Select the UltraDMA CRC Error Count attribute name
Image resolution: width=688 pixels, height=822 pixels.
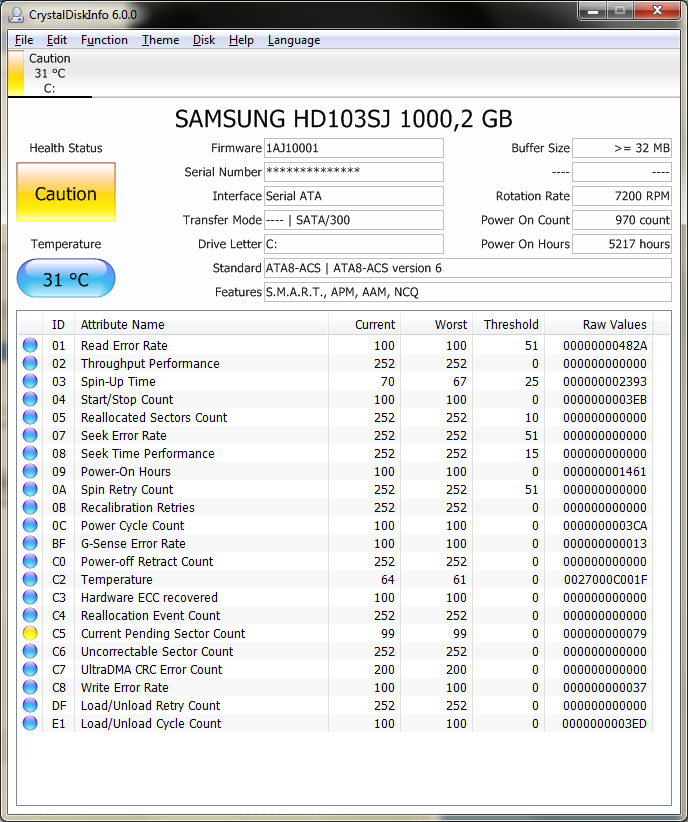[152, 669]
